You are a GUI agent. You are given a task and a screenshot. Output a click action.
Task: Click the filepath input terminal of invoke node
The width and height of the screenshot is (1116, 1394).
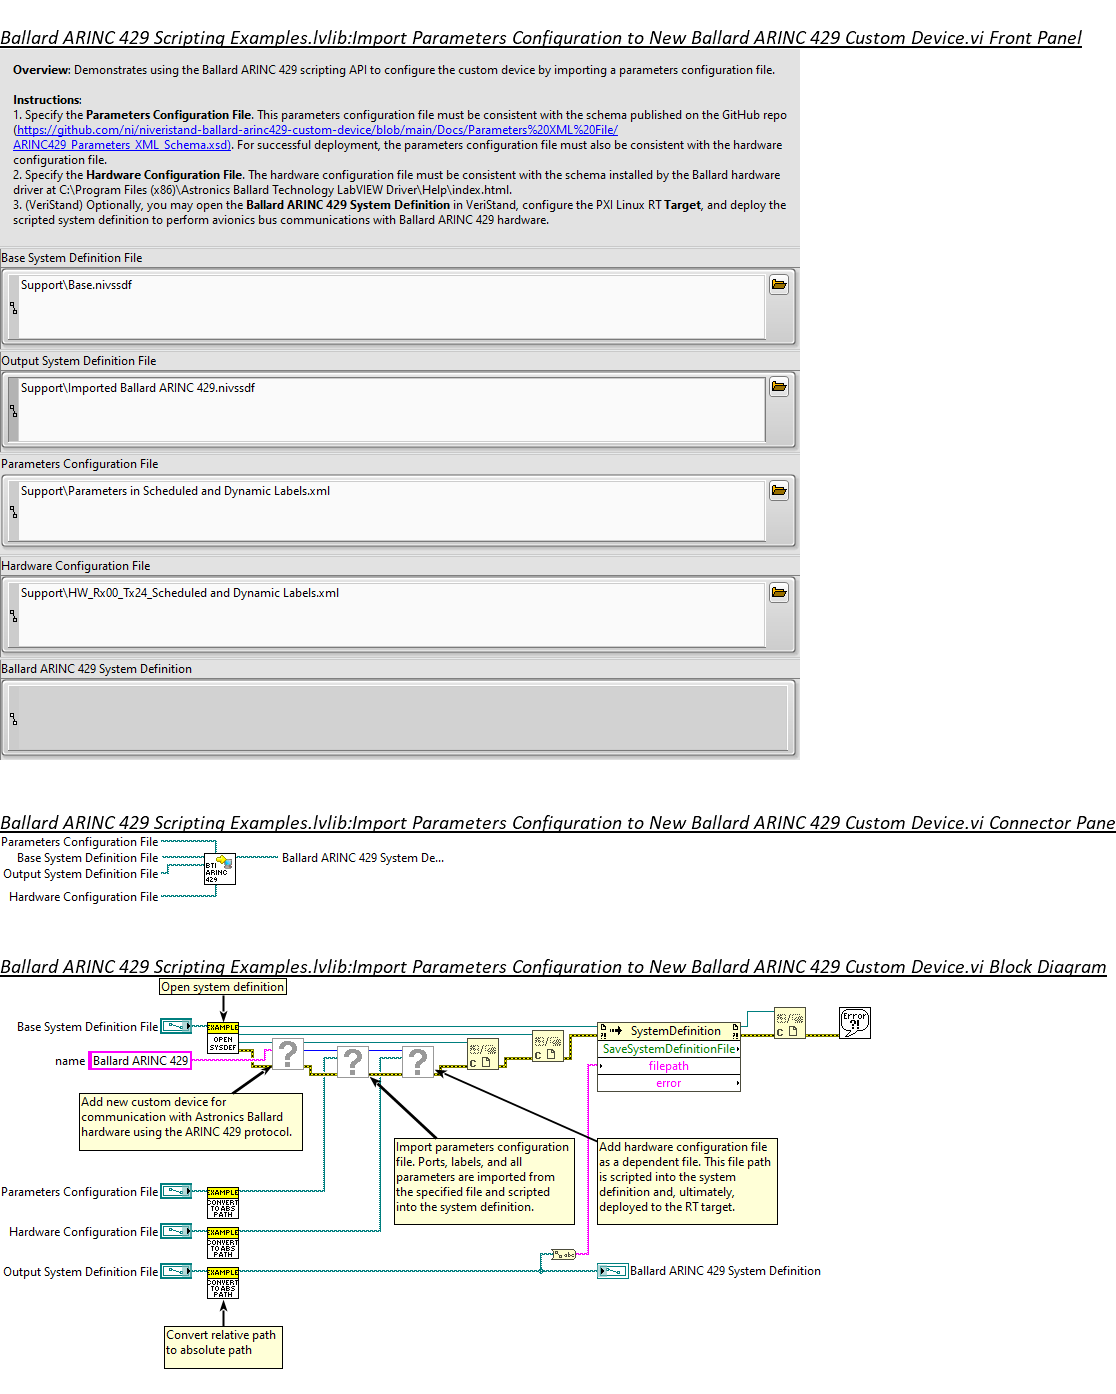pos(669,1066)
